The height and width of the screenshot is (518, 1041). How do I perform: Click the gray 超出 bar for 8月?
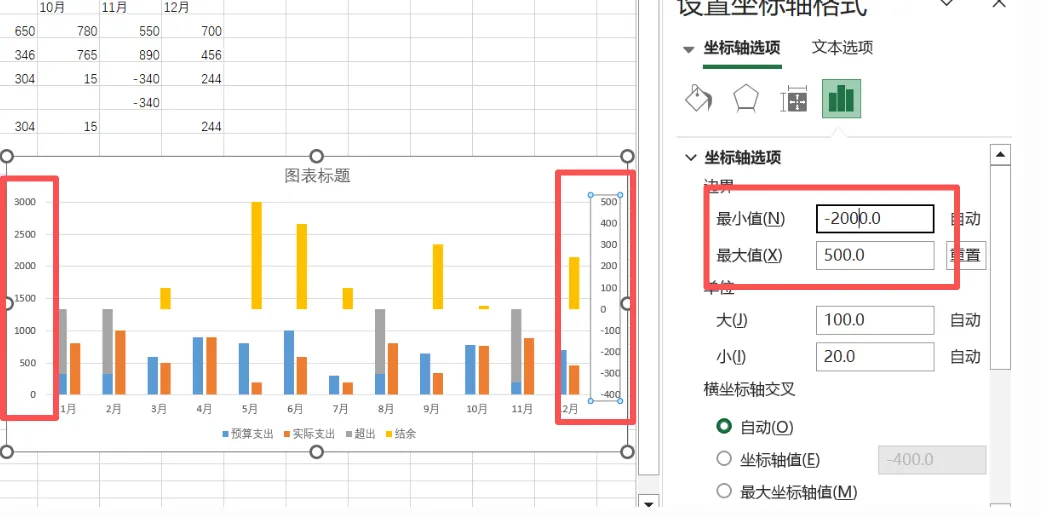pyautogui.click(x=380, y=341)
